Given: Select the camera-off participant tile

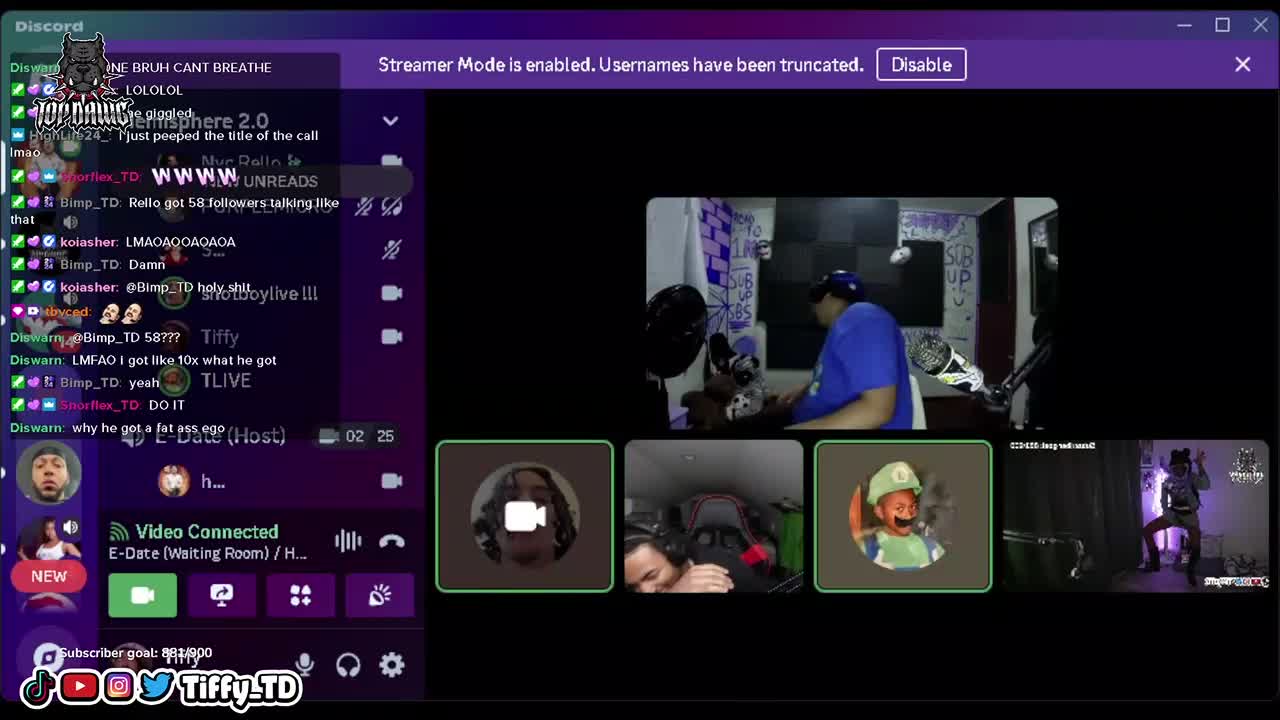Looking at the screenshot, I should [x=525, y=516].
